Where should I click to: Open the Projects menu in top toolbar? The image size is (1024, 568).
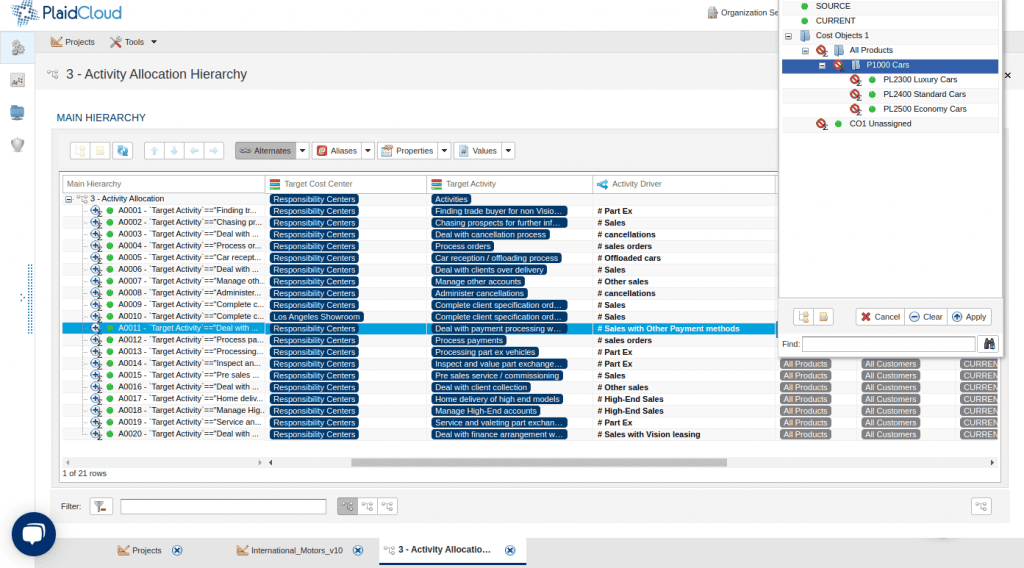[72, 42]
